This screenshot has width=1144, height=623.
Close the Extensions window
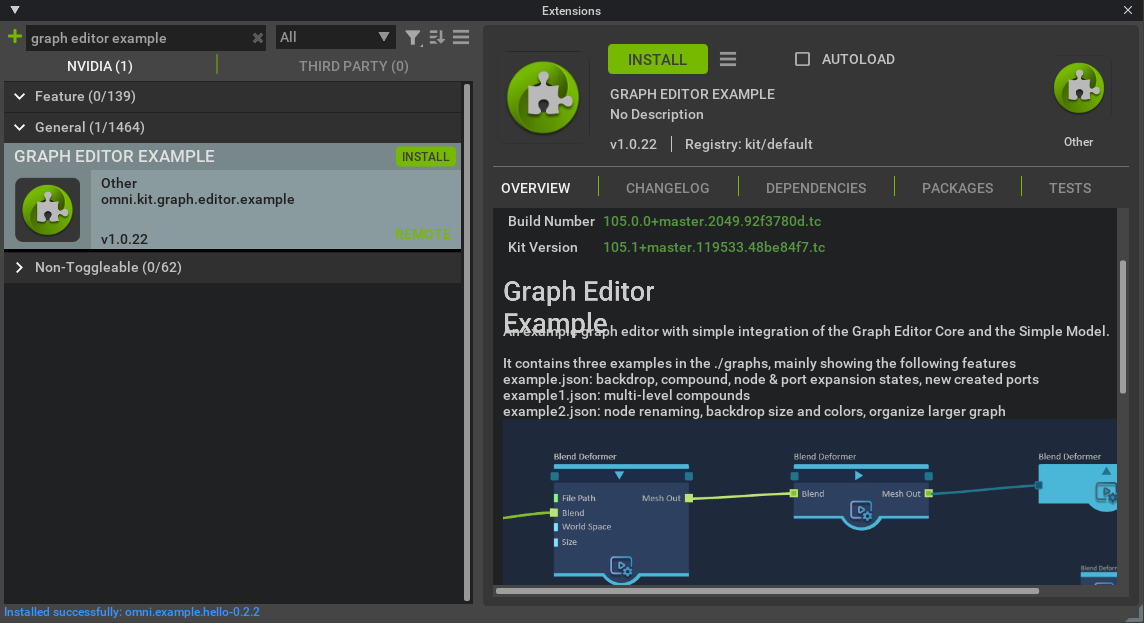(1128, 10)
